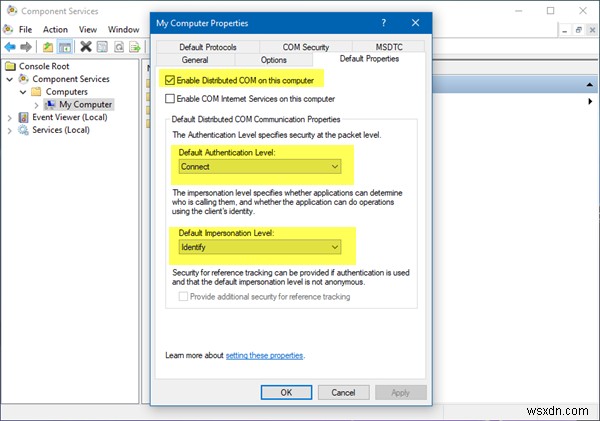Open the Default Authentication Level dropdown

[x=260, y=166]
